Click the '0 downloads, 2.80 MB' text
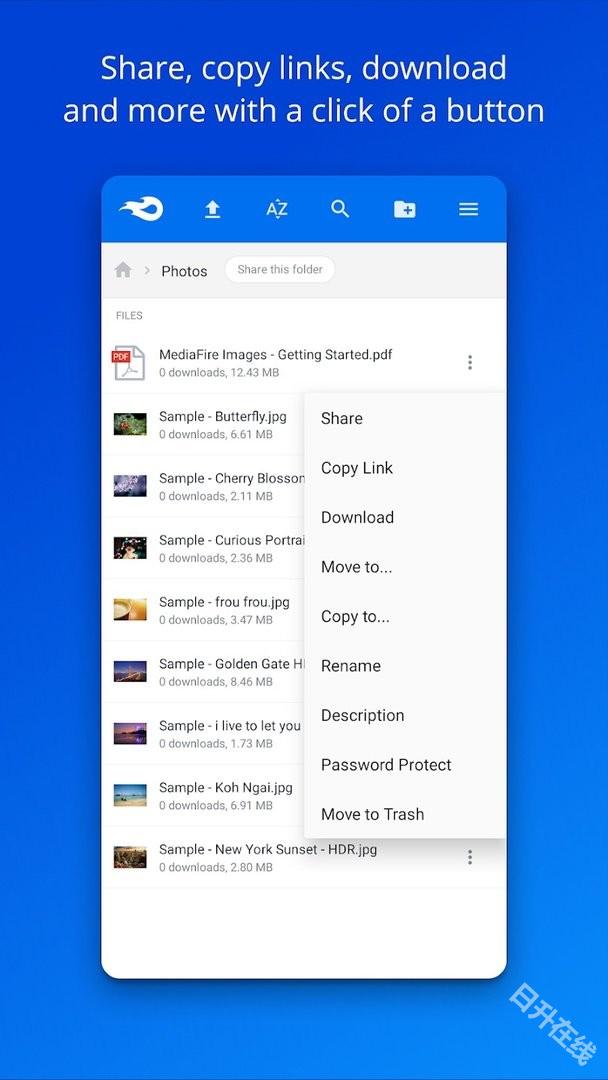Image resolution: width=608 pixels, height=1080 pixels. point(216,868)
